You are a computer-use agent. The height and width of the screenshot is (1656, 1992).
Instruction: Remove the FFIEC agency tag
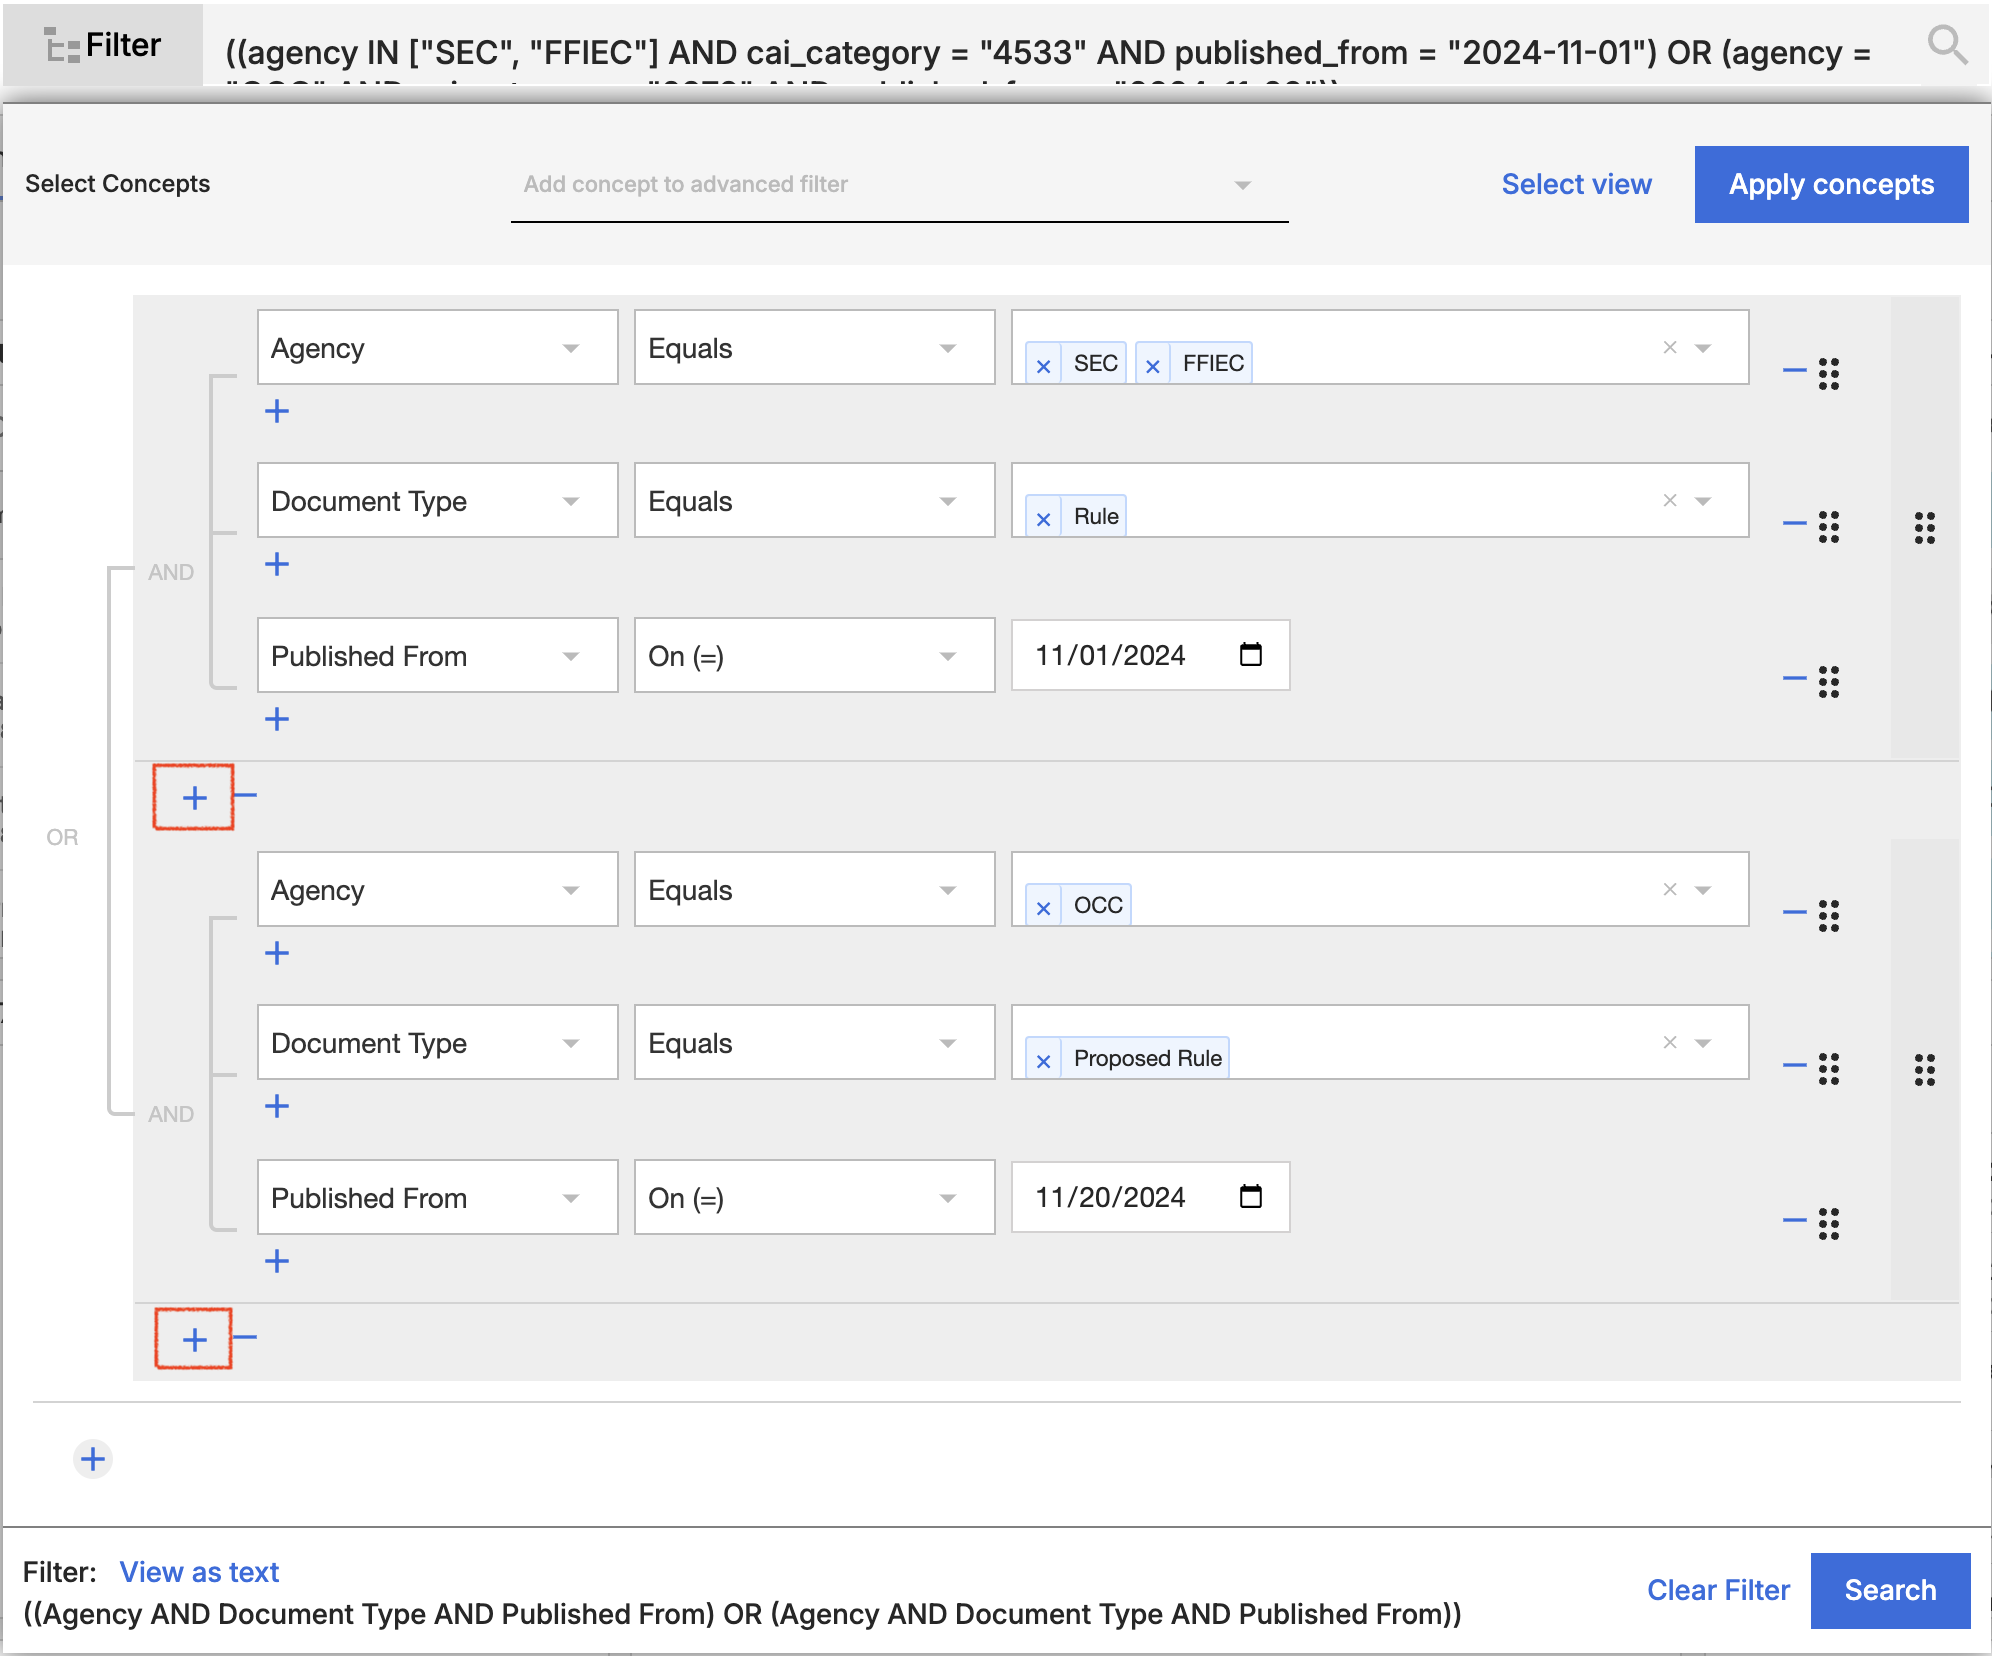click(x=1152, y=365)
